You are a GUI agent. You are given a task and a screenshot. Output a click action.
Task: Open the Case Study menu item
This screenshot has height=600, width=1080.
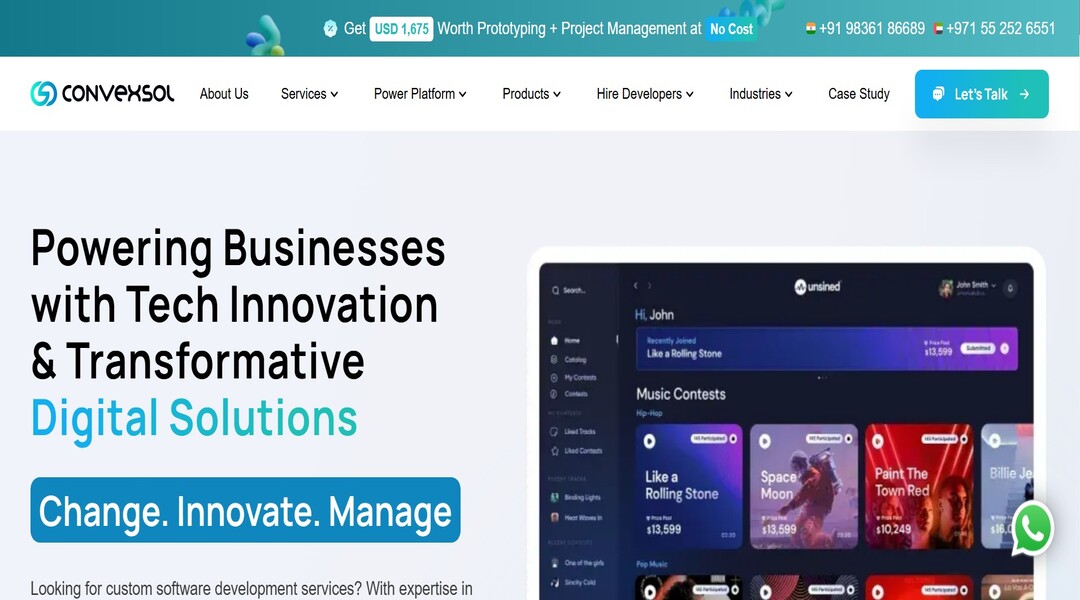point(859,94)
